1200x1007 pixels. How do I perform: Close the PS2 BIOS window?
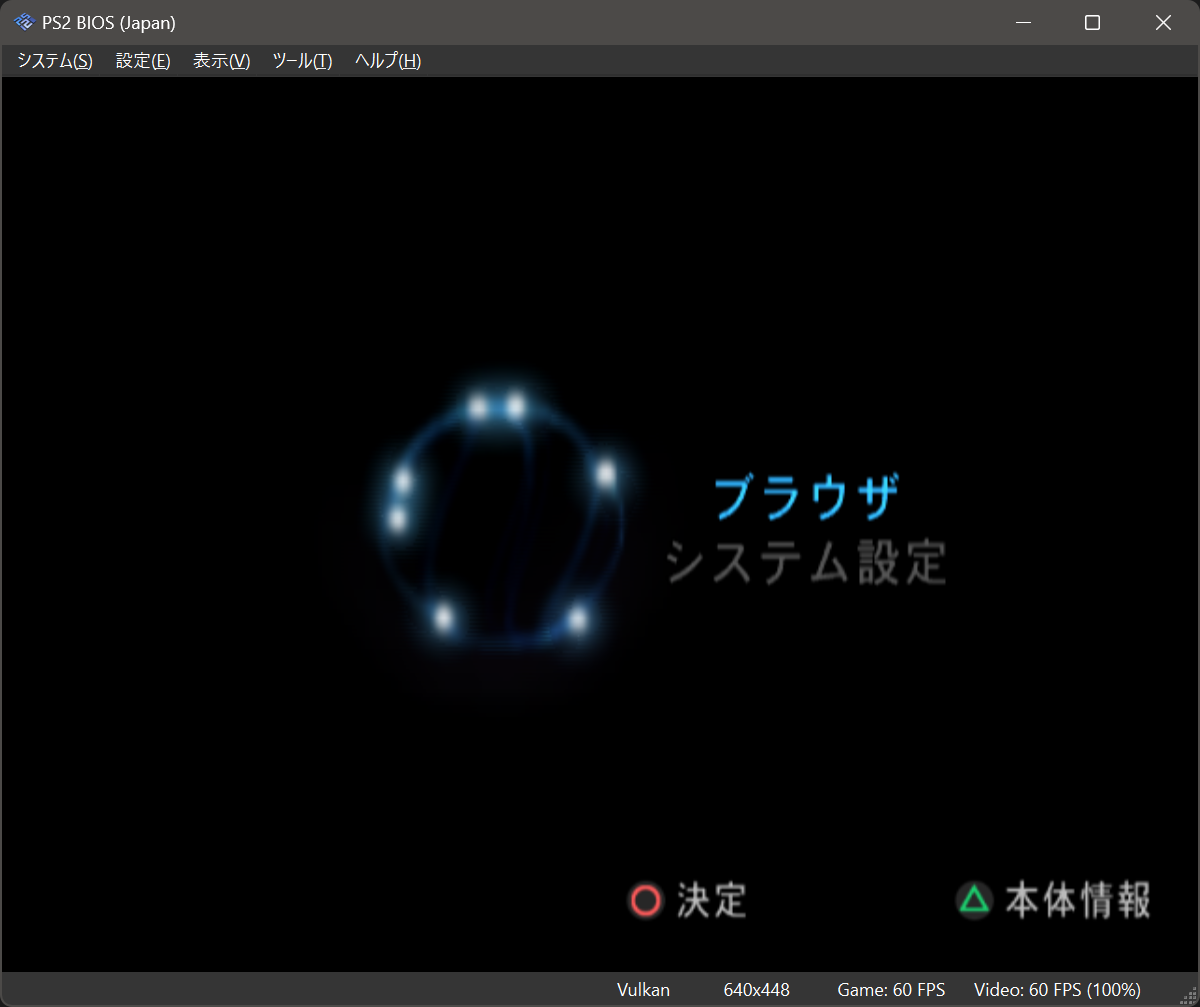(1163, 23)
